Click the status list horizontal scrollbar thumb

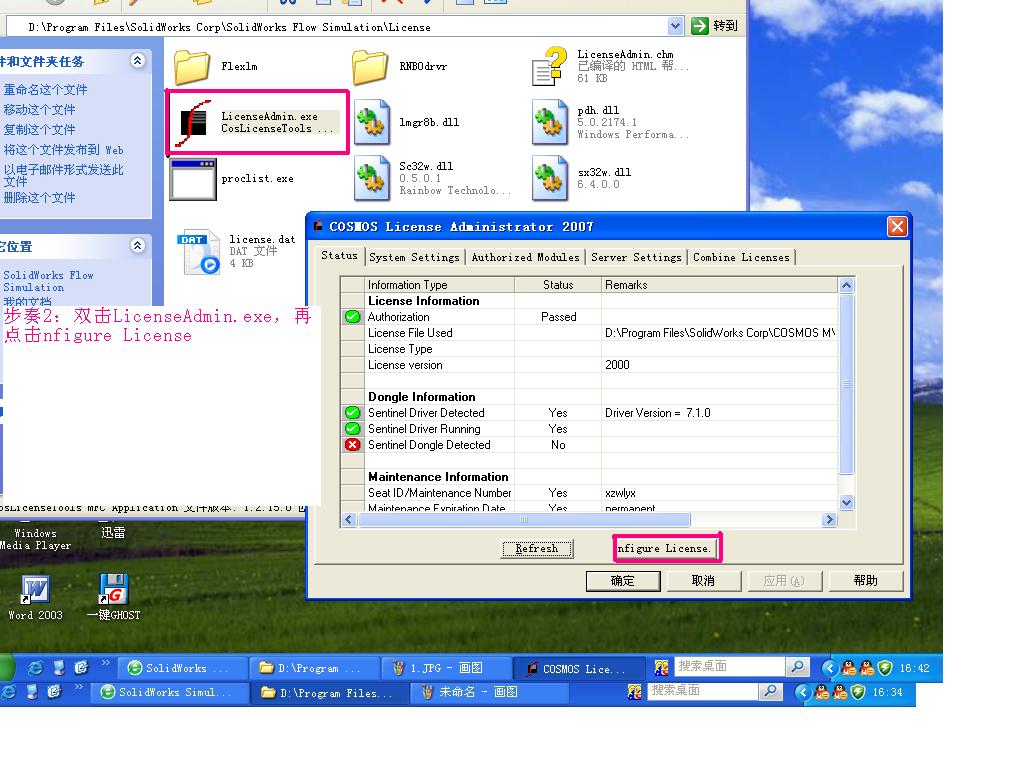coord(524,520)
